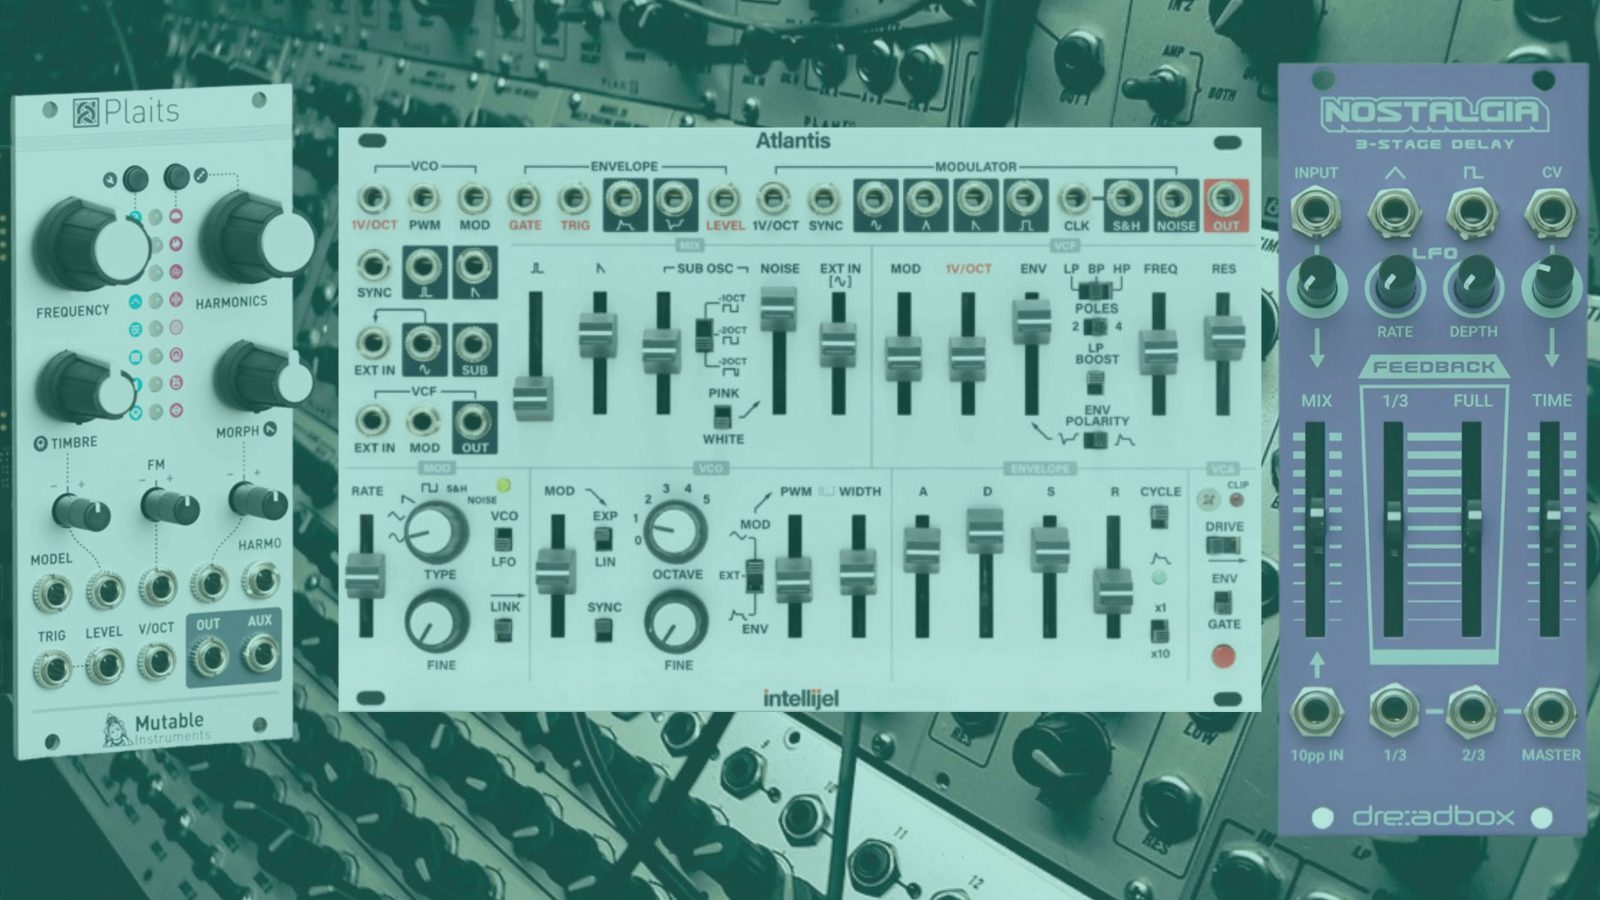Click the Nostalgia INPUT jack
1600x900 pixels.
[x=1315, y=212]
